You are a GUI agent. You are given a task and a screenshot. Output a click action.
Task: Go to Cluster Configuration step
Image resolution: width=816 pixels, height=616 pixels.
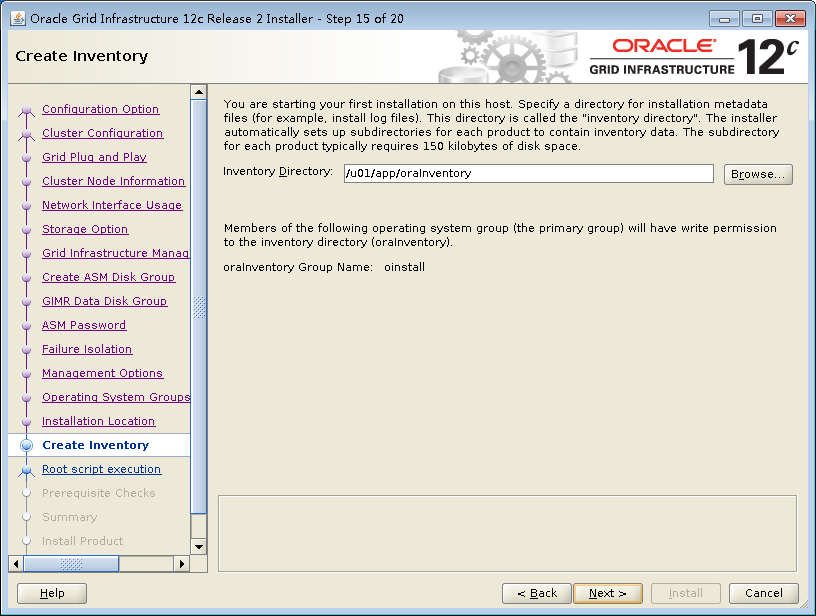pyautogui.click(x=103, y=133)
